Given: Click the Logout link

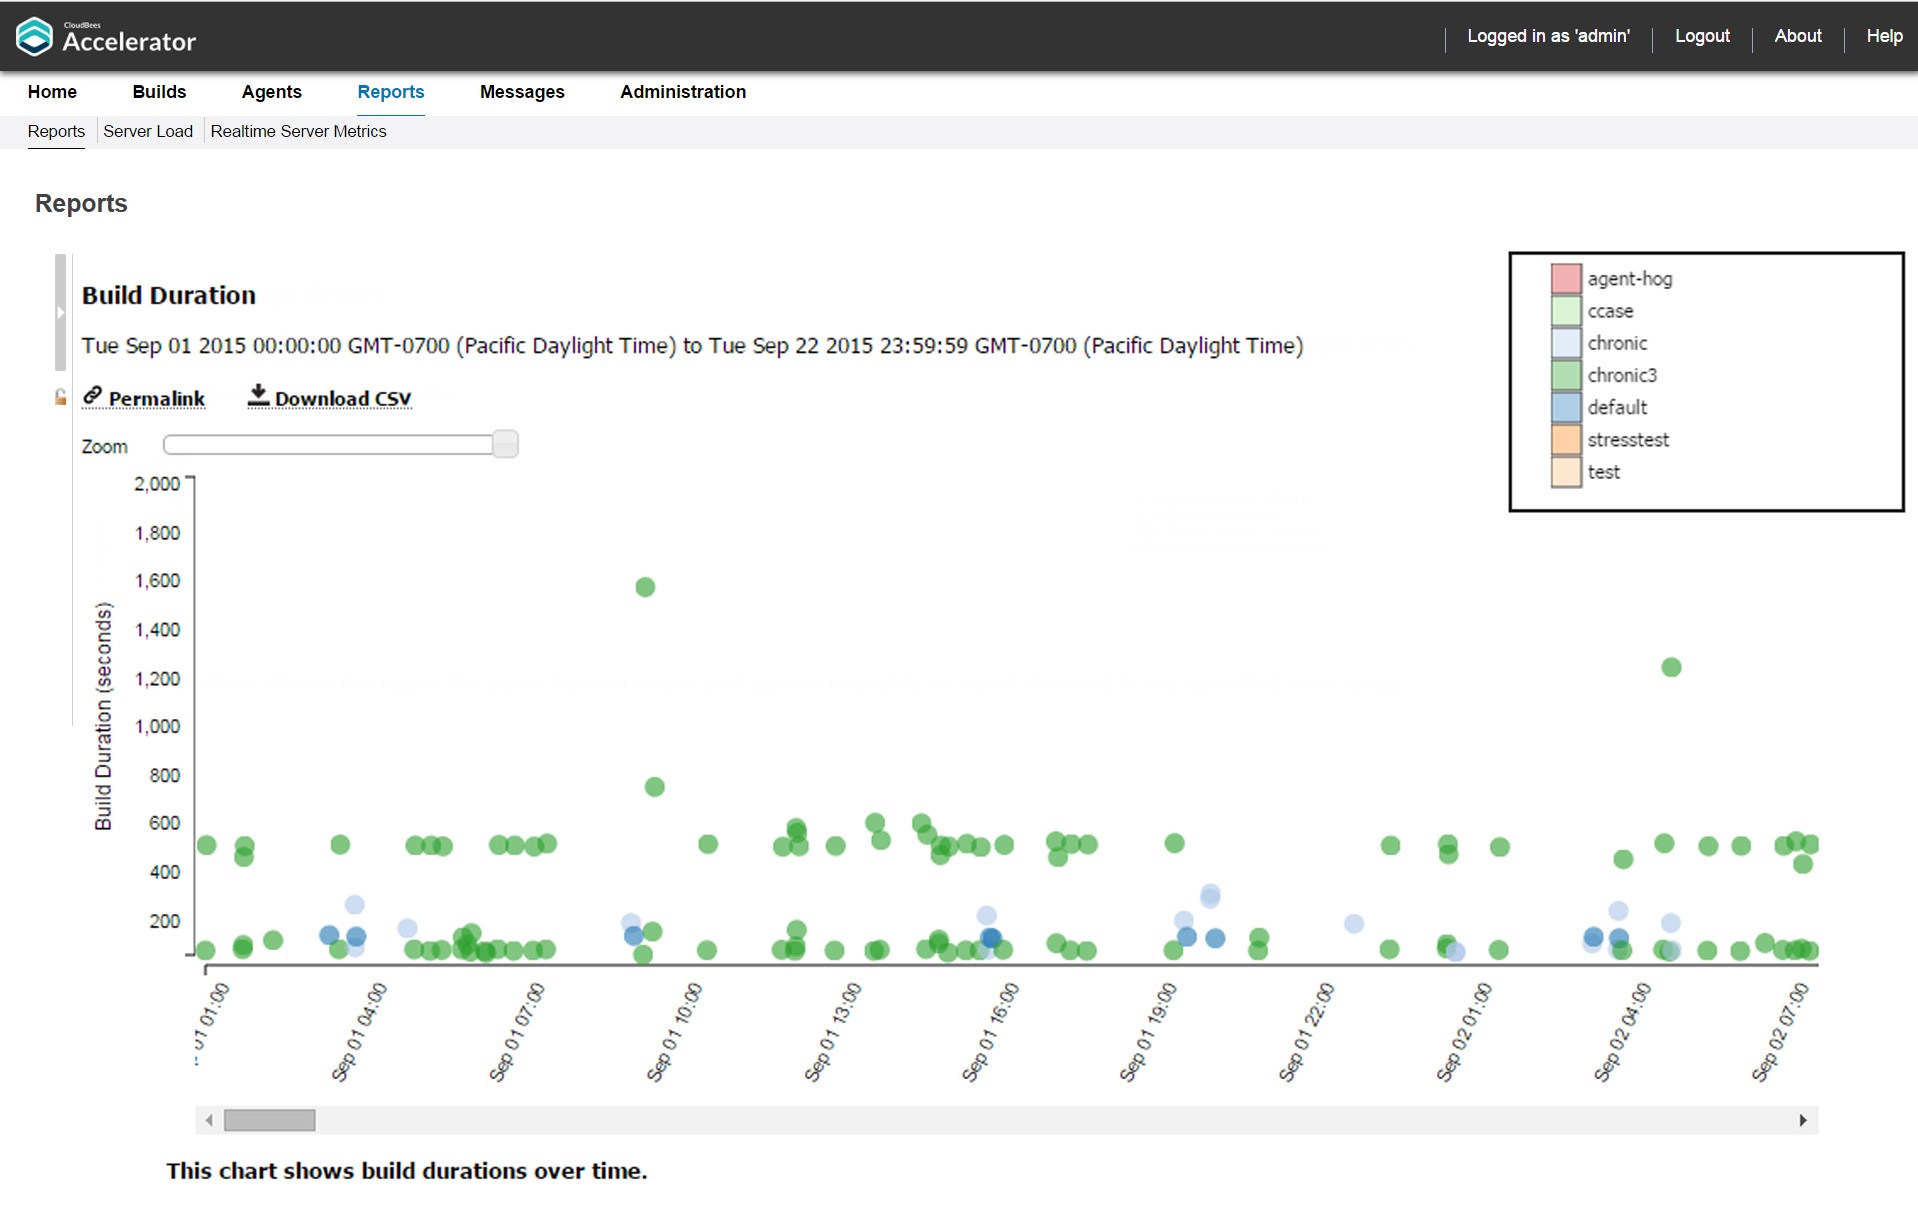Looking at the screenshot, I should tap(1702, 36).
